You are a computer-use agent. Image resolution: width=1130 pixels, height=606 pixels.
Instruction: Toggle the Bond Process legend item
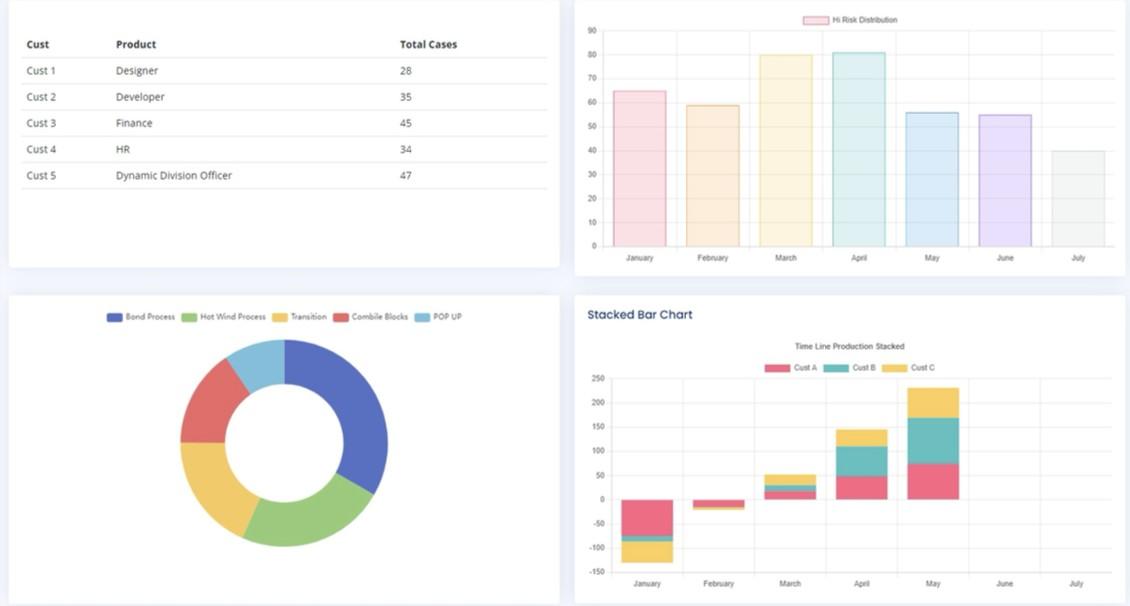point(141,317)
